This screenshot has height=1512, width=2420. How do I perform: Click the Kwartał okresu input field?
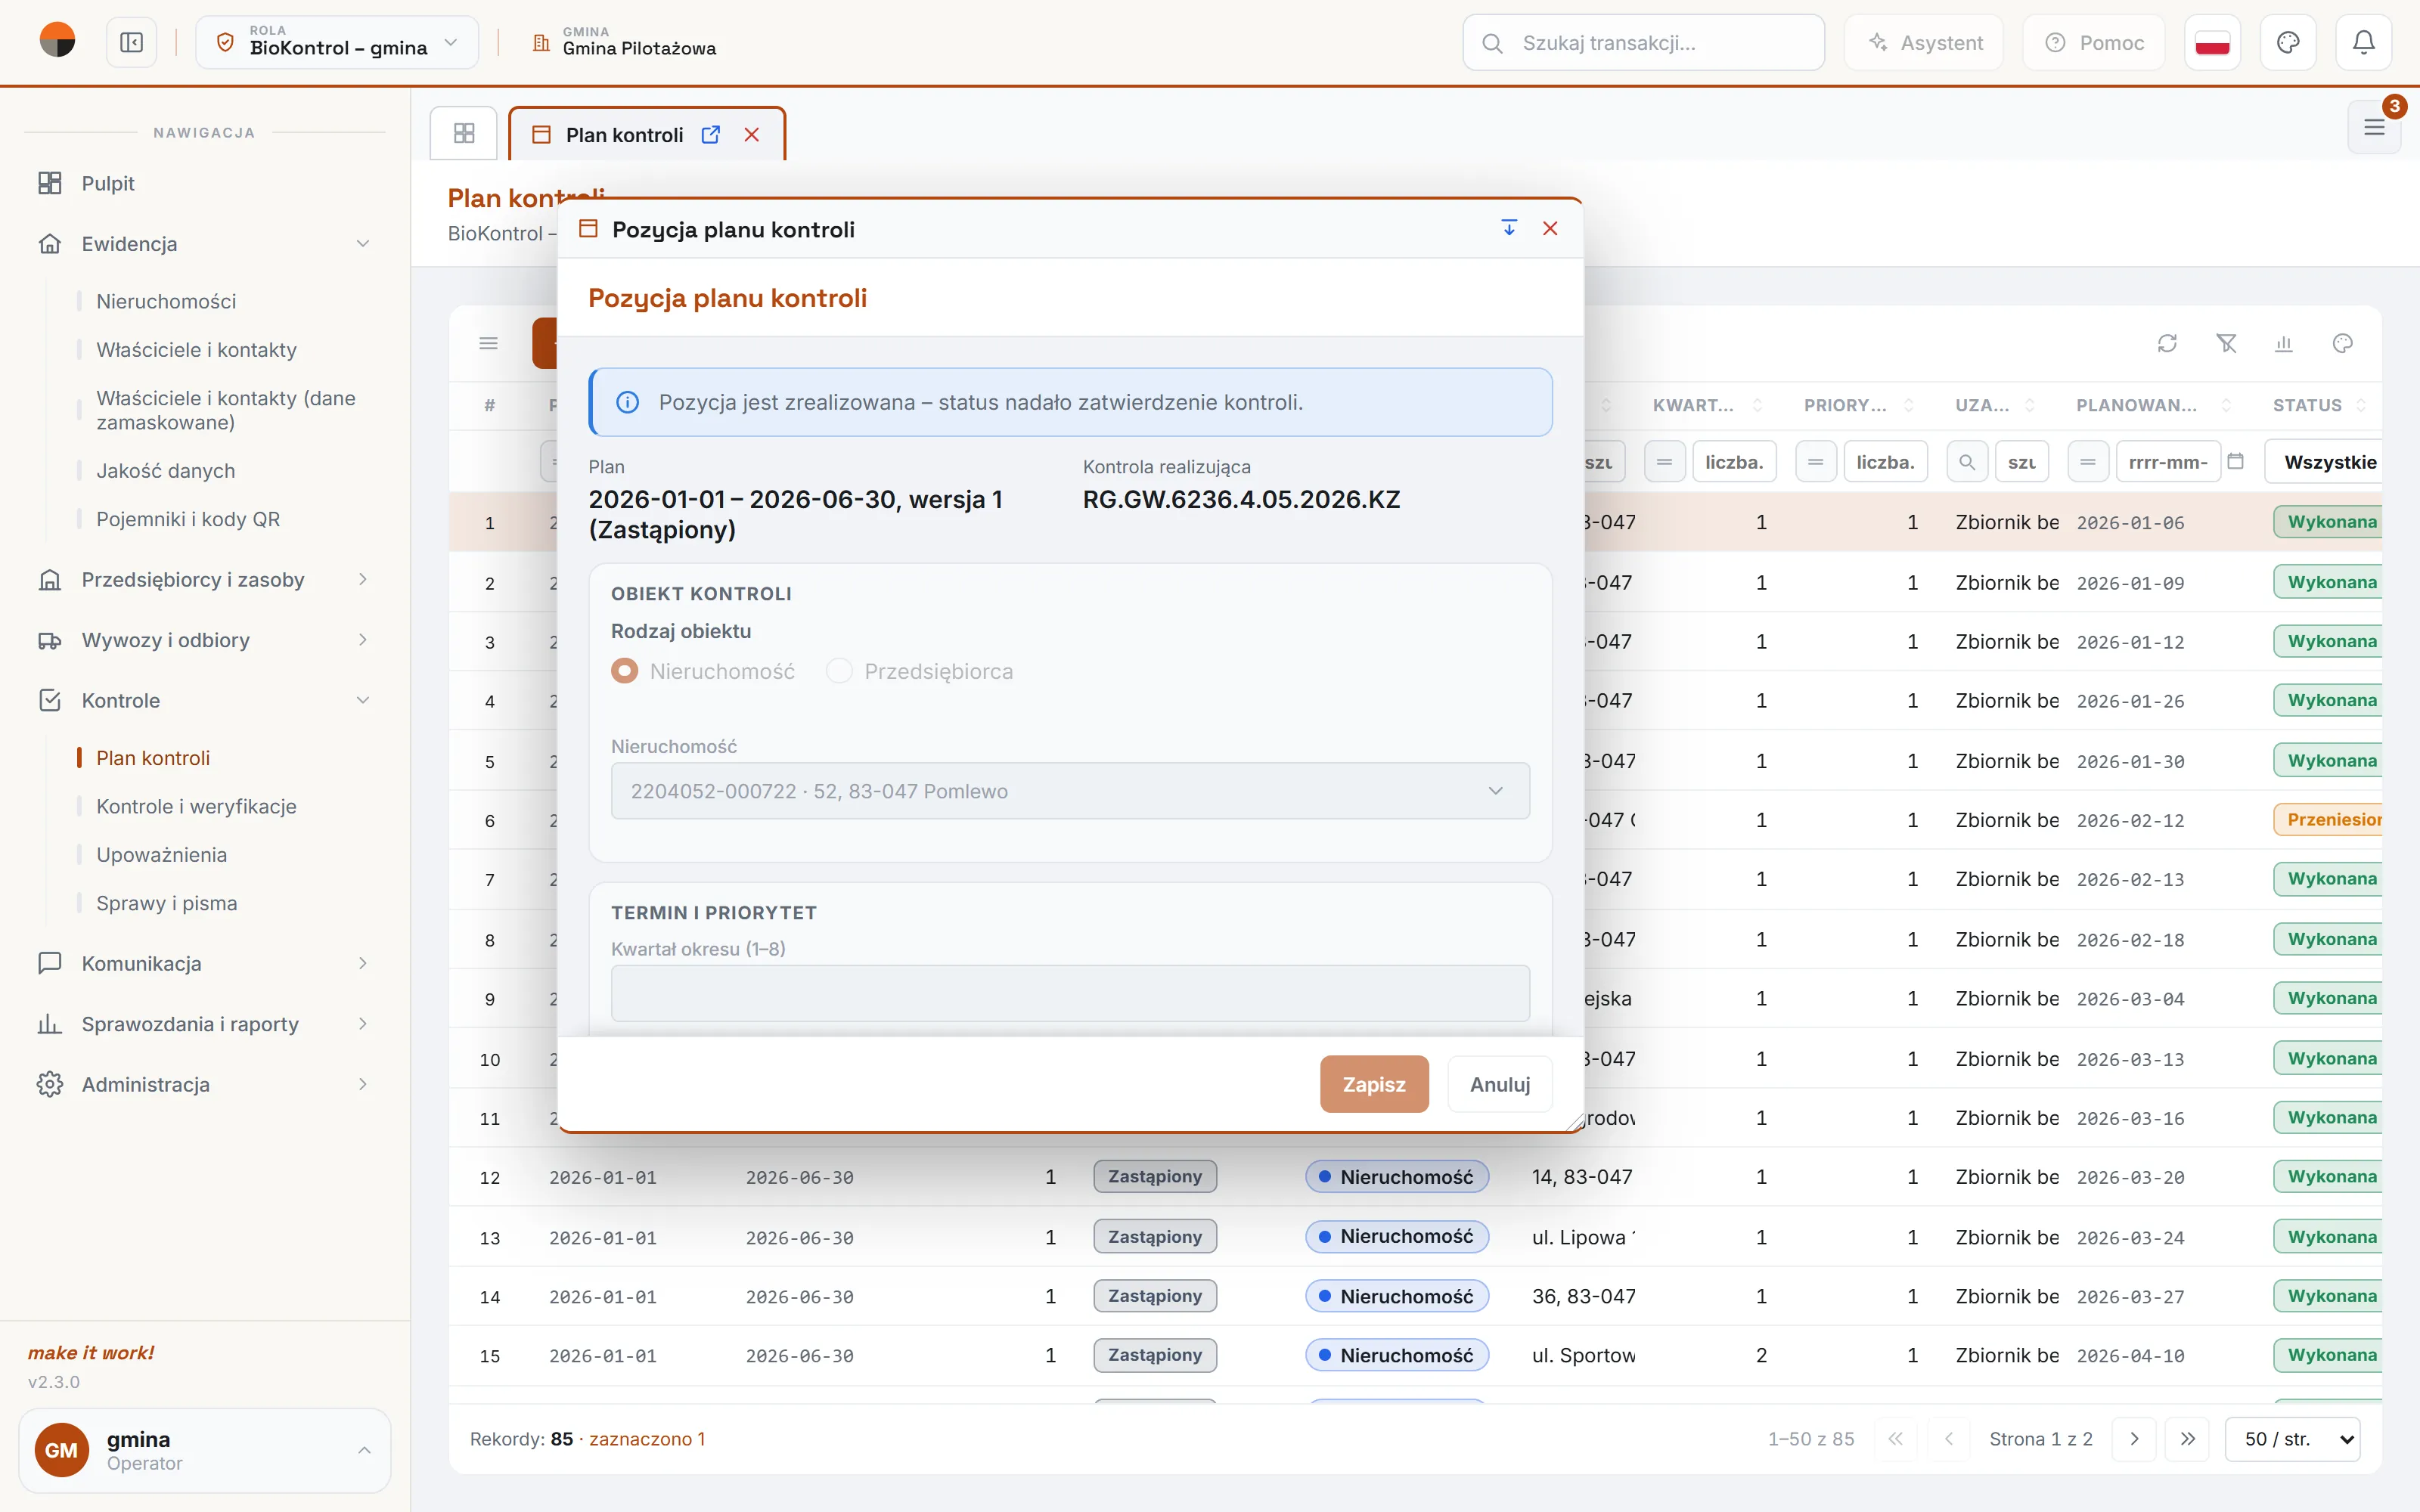[x=1070, y=993]
